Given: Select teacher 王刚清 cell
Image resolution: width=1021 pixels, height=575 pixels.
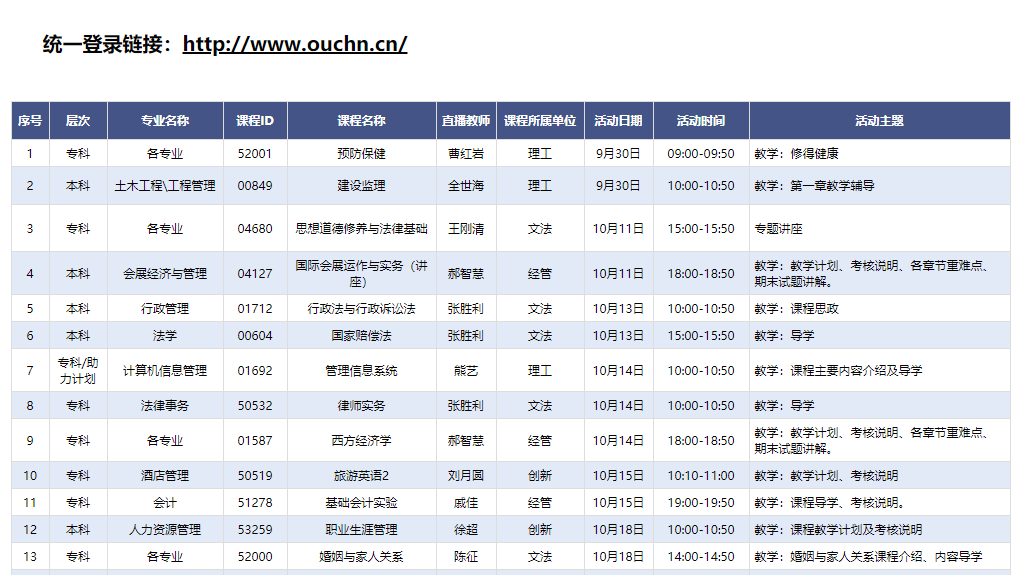Looking at the screenshot, I should (x=466, y=229).
